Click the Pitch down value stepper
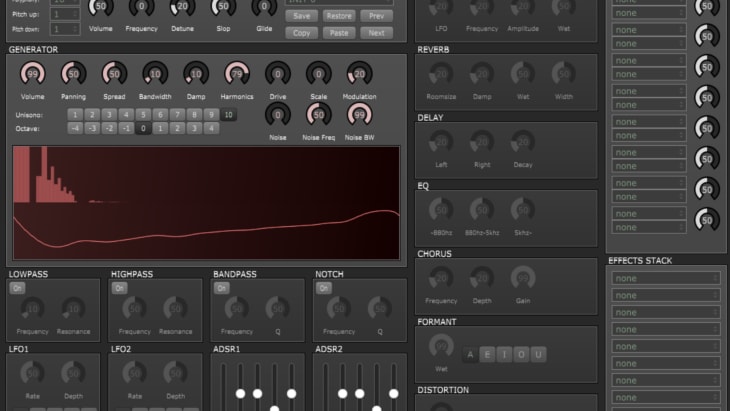Viewport: 730px width, 411px height. click(x=64, y=29)
